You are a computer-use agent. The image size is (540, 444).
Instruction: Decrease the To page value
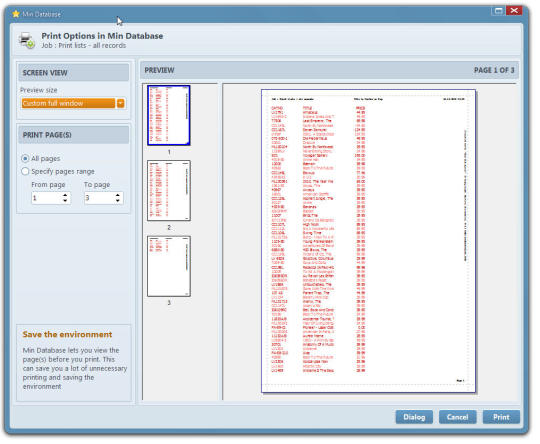click(x=118, y=200)
